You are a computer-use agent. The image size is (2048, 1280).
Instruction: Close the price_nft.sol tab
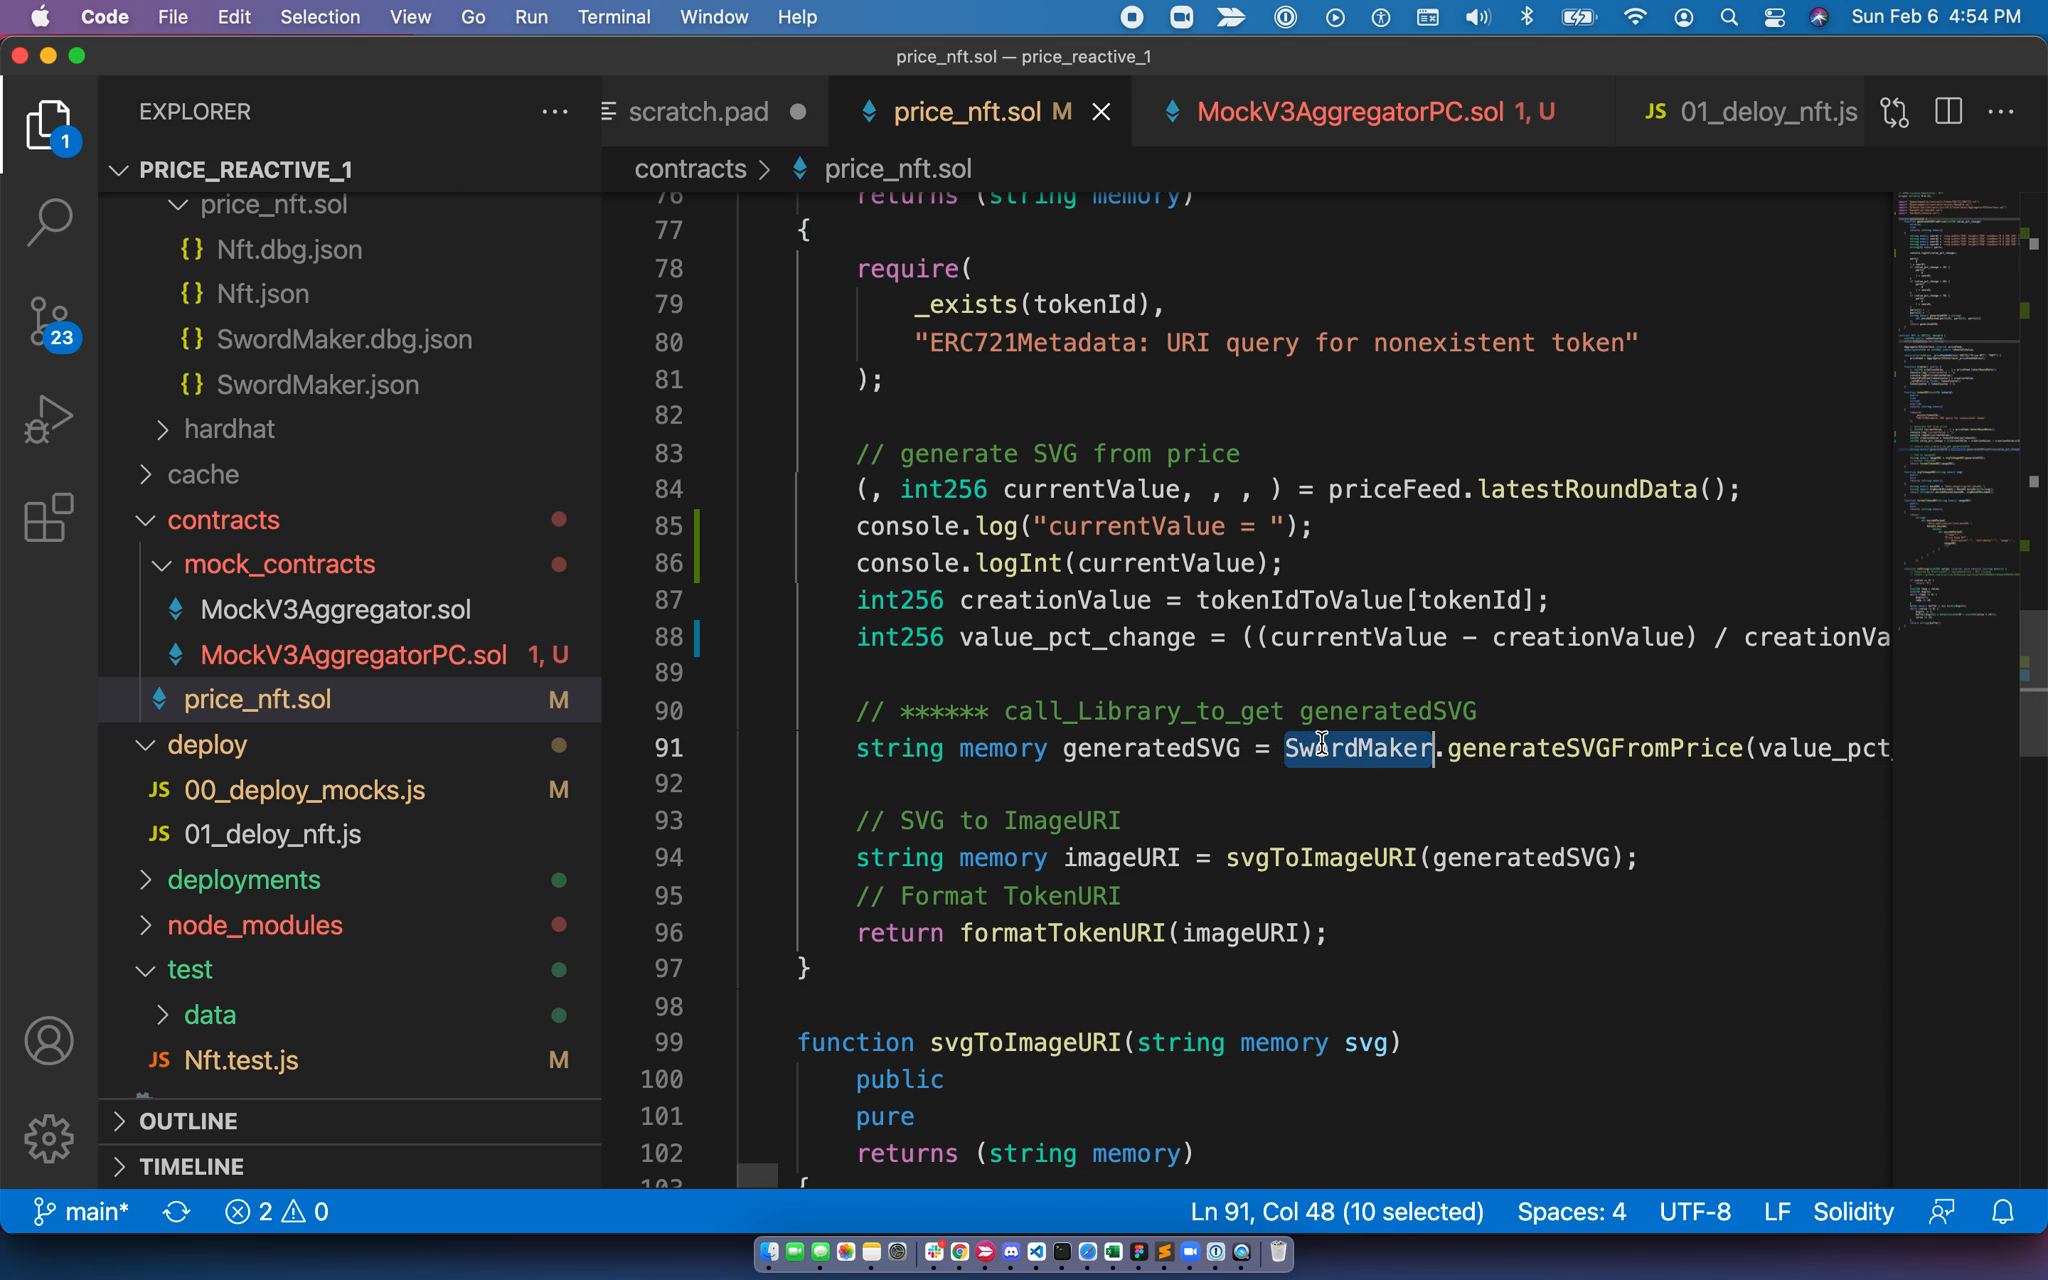[1101, 112]
